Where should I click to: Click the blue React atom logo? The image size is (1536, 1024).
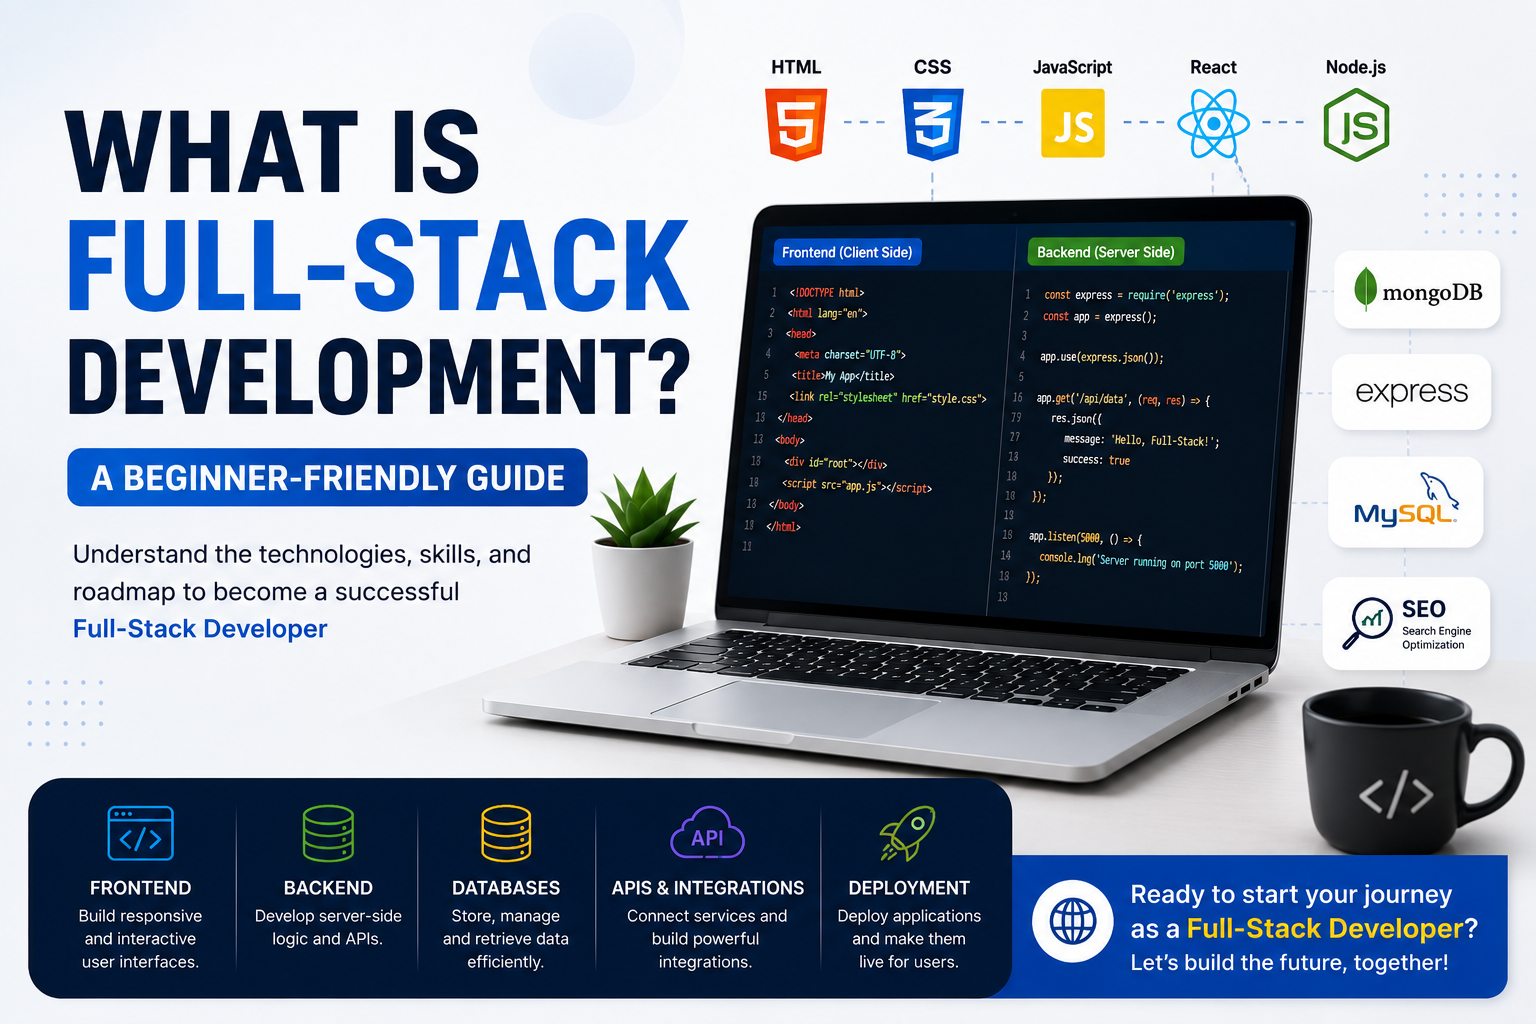pos(1213,124)
